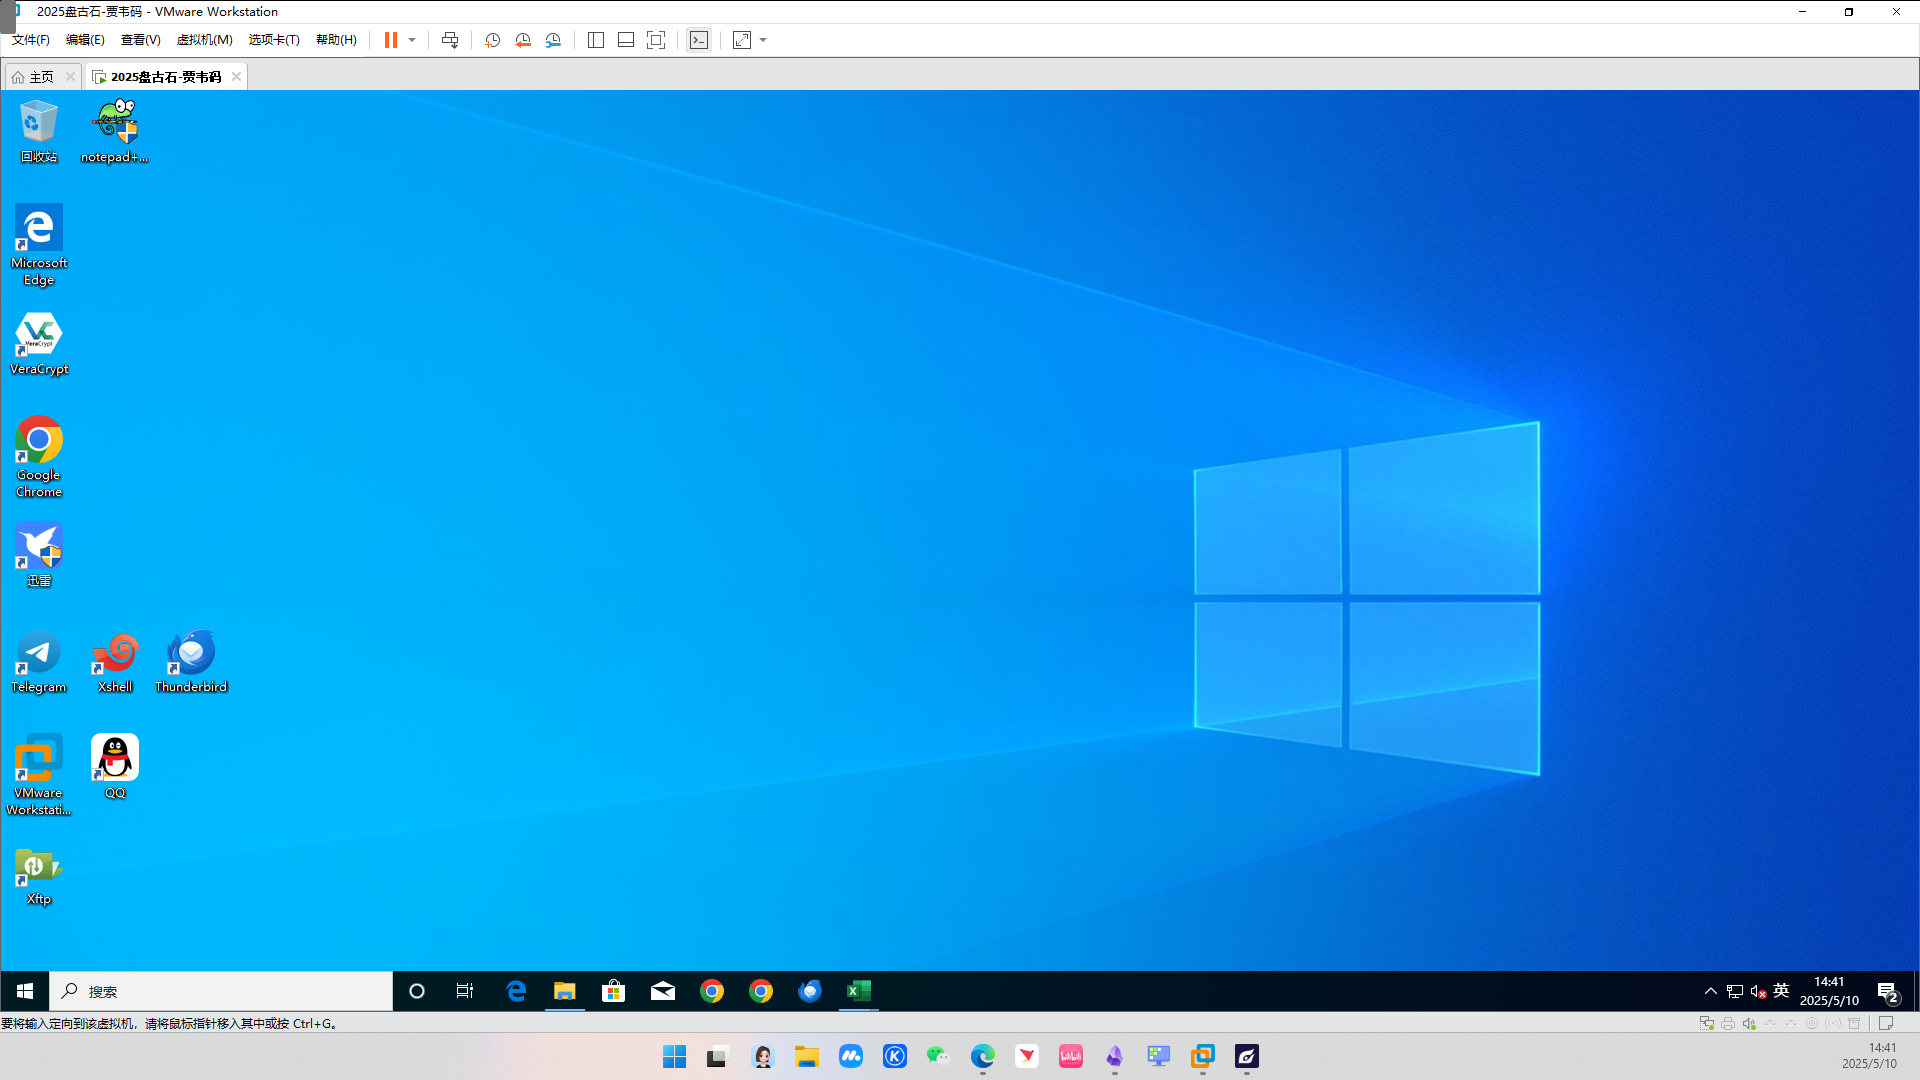Open the power options dropdown beside the pause button
Screen dimensions: 1920x1080
click(412, 40)
